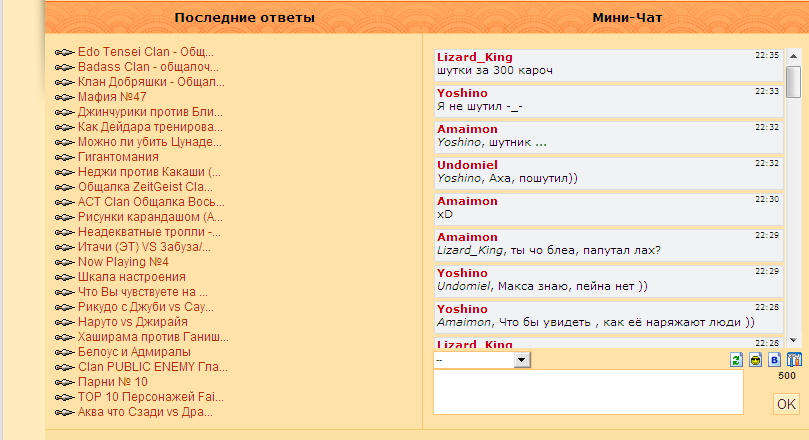The height and width of the screenshot is (440, 809).
Task: Click the 'Последние ответы' header
Action: (245, 18)
